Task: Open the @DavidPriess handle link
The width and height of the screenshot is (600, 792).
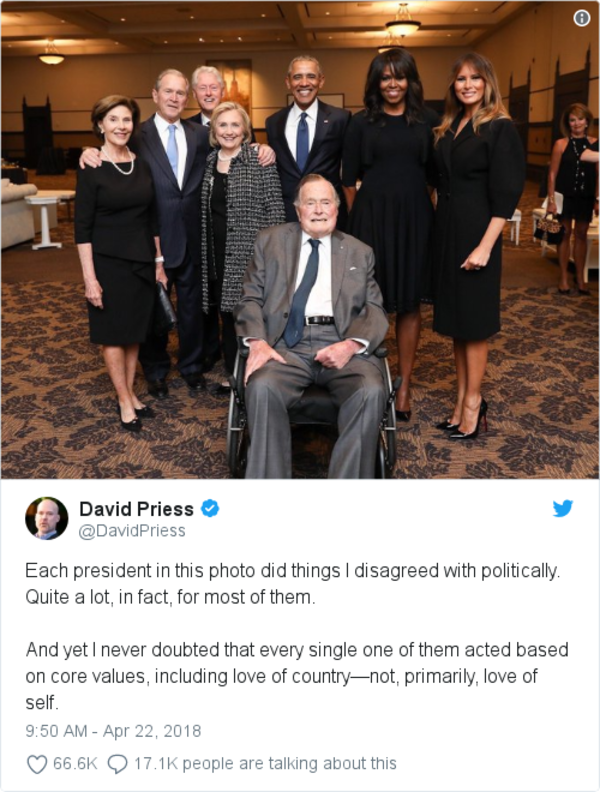Action: [x=132, y=531]
